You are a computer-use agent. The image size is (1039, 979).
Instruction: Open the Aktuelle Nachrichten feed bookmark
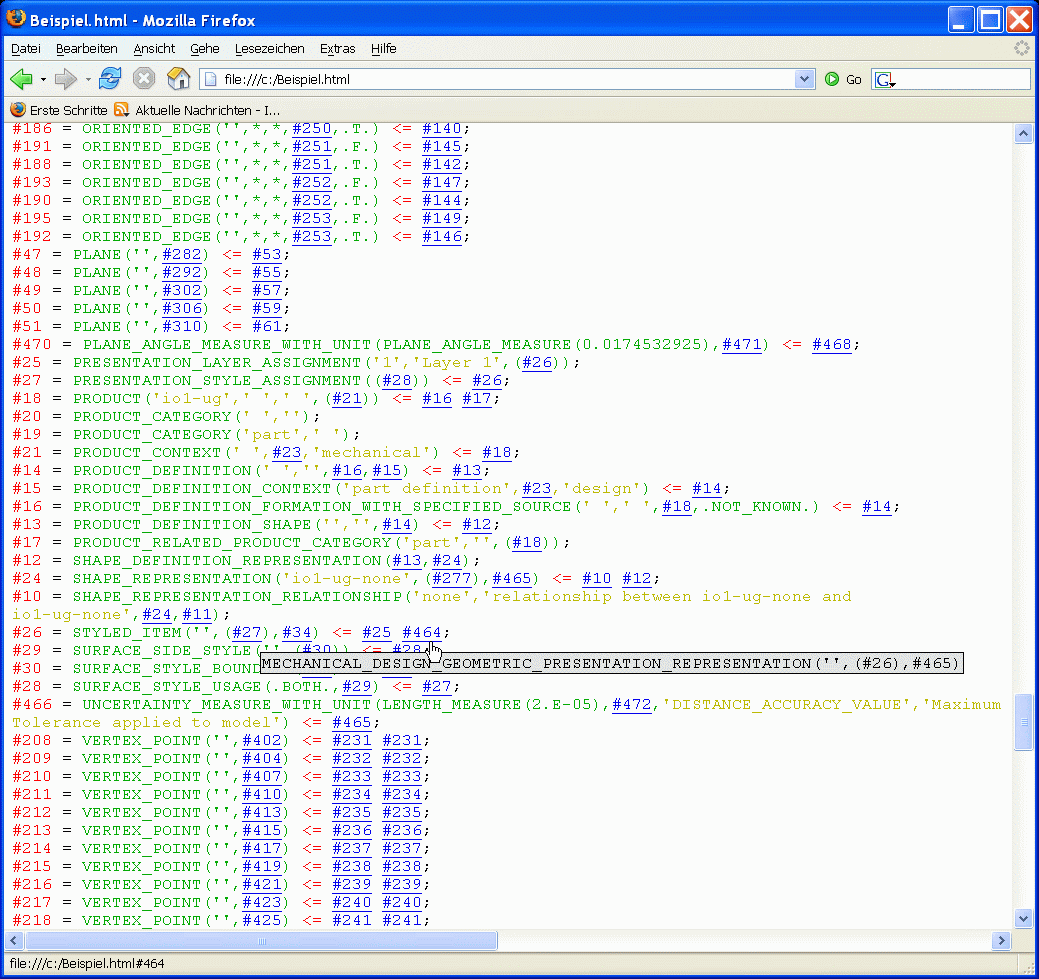pyautogui.click(x=198, y=110)
